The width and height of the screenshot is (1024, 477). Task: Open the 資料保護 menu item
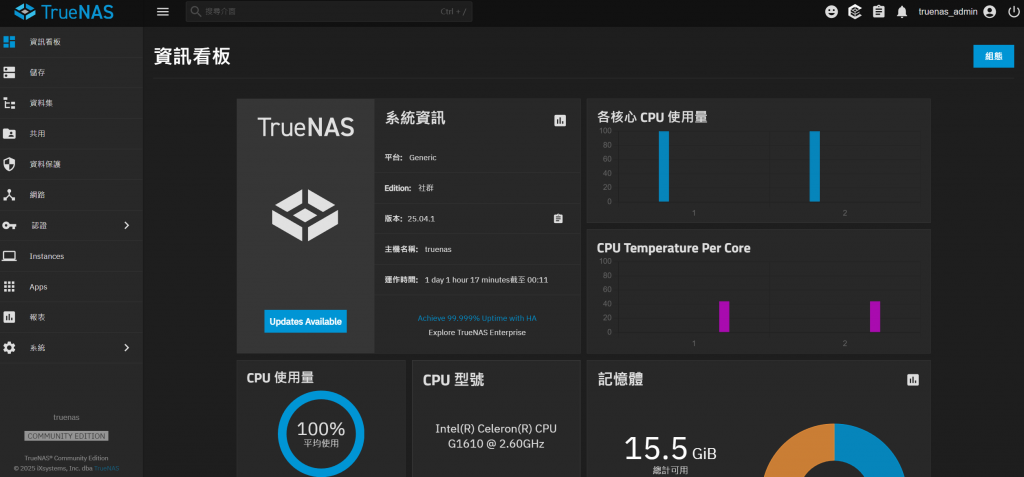pos(71,164)
